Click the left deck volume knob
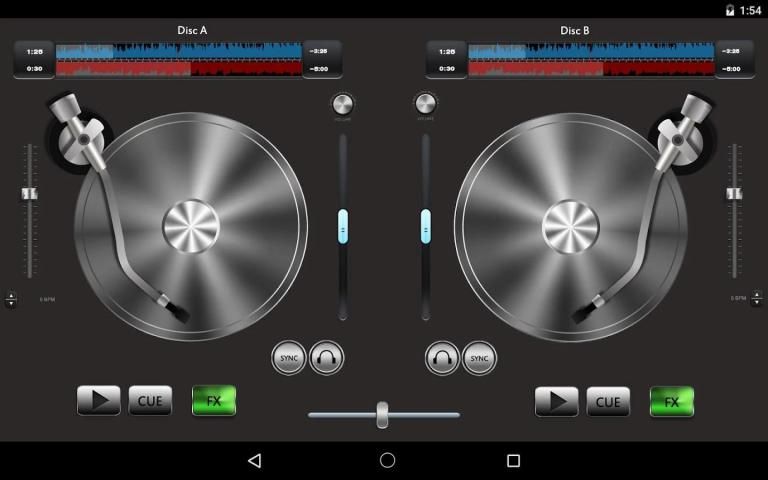768x480 pixels. [342, 104]
